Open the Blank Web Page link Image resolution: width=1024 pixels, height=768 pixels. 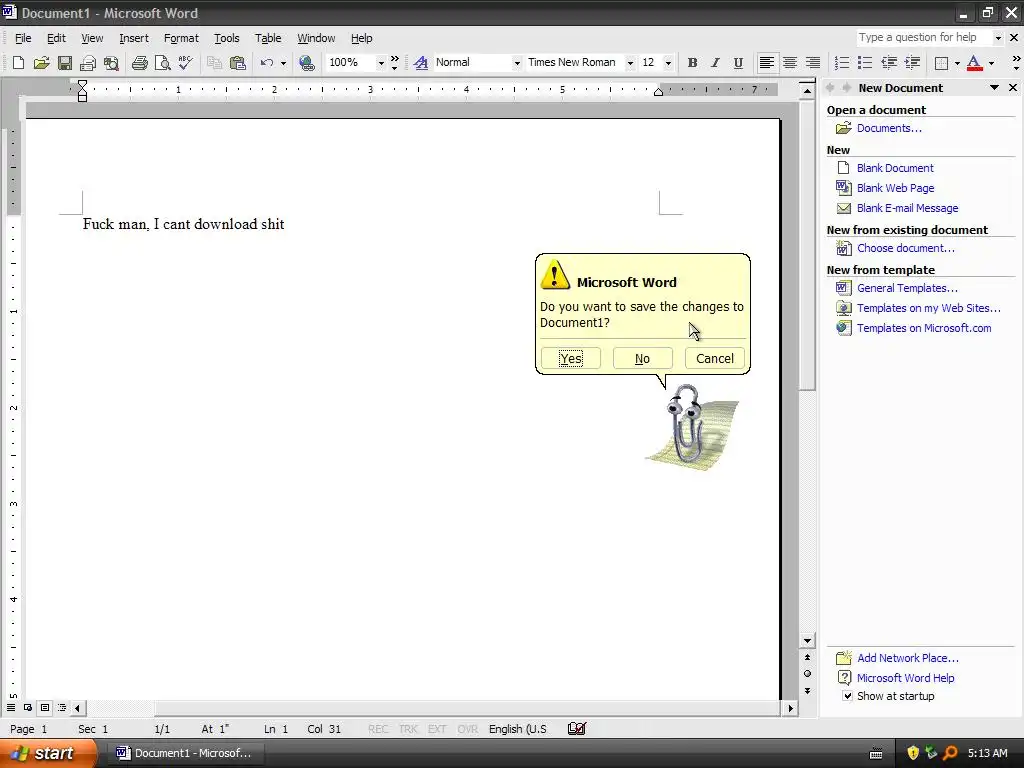[895, 188]
